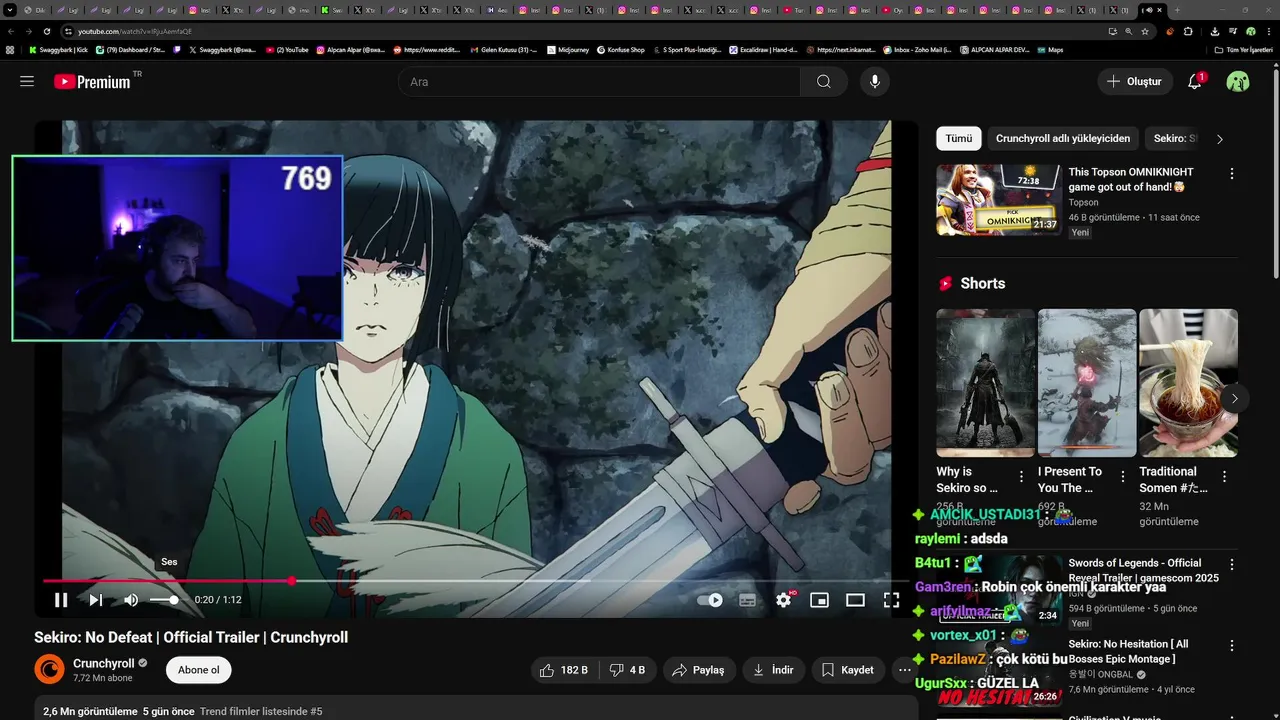Reload the page with the refresh icon

[47, 31]
